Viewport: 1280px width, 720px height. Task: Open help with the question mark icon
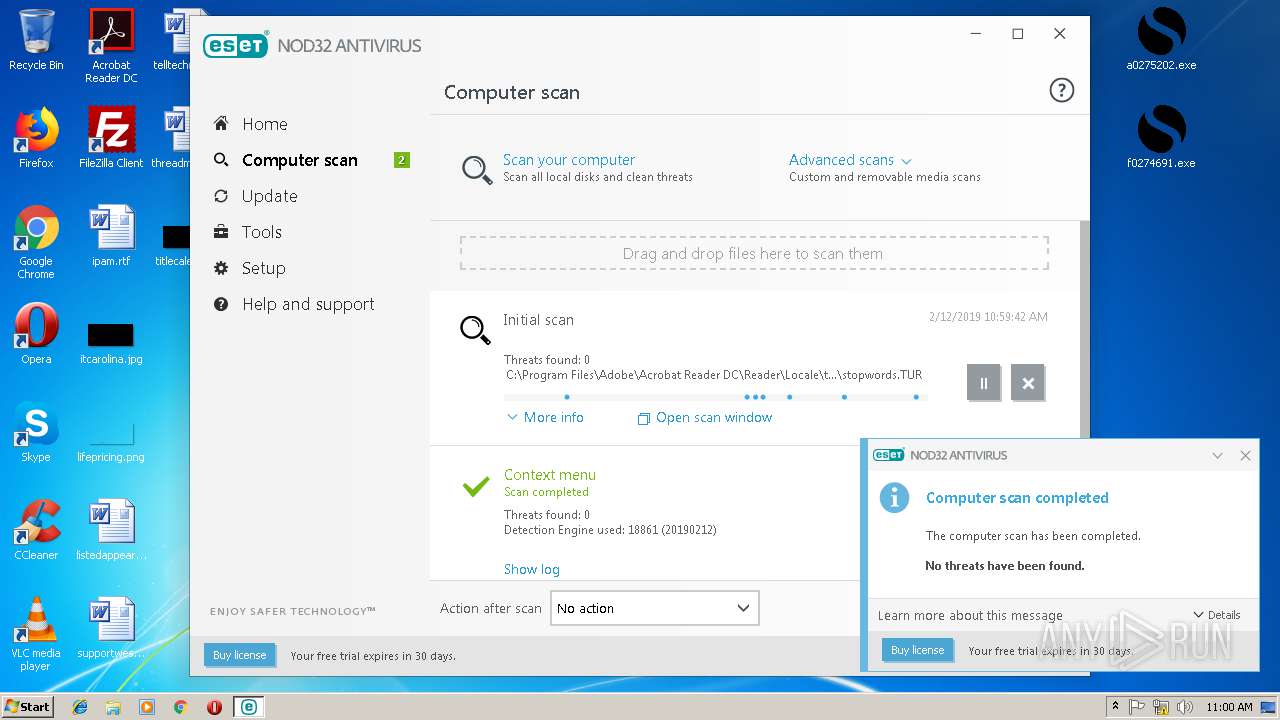[x=1061, y=91]
